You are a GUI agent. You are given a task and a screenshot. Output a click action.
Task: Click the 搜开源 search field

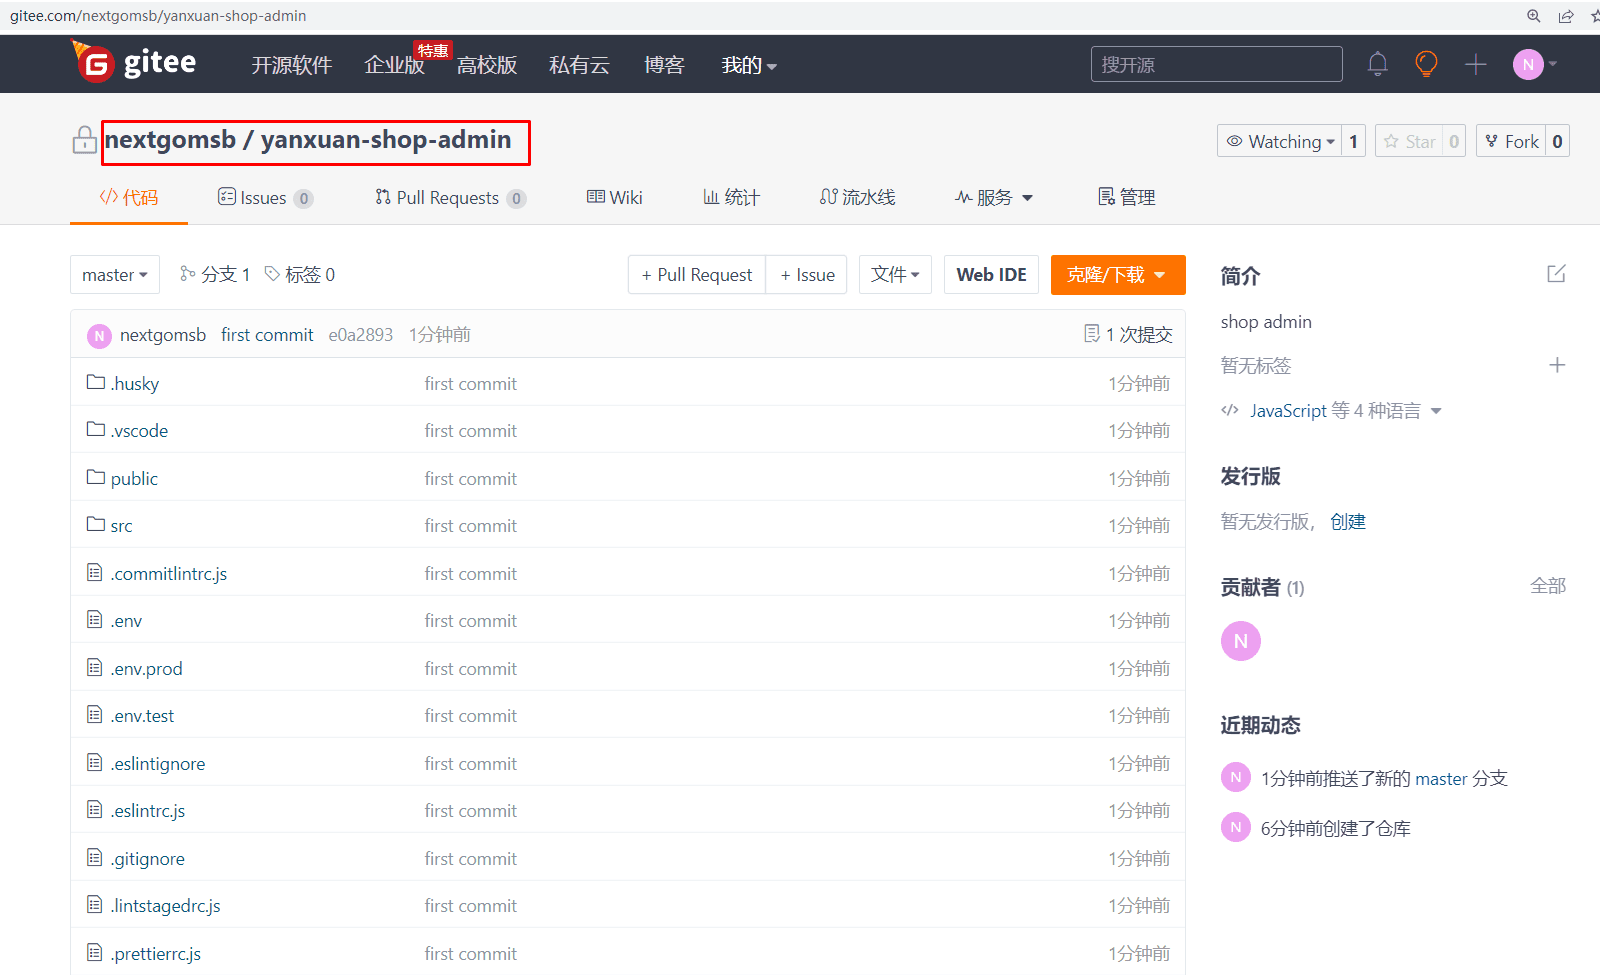[x=1216, y=64]
